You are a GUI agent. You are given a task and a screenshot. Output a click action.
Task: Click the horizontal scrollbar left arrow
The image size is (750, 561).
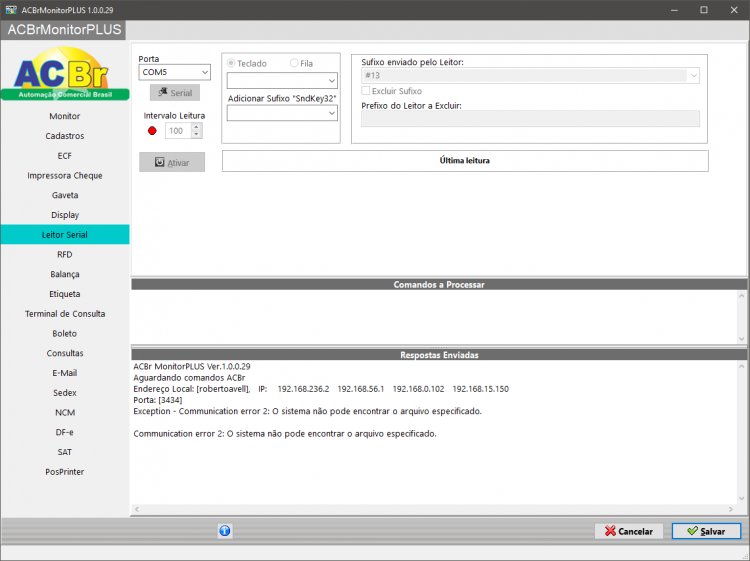(x=137, y=509)
